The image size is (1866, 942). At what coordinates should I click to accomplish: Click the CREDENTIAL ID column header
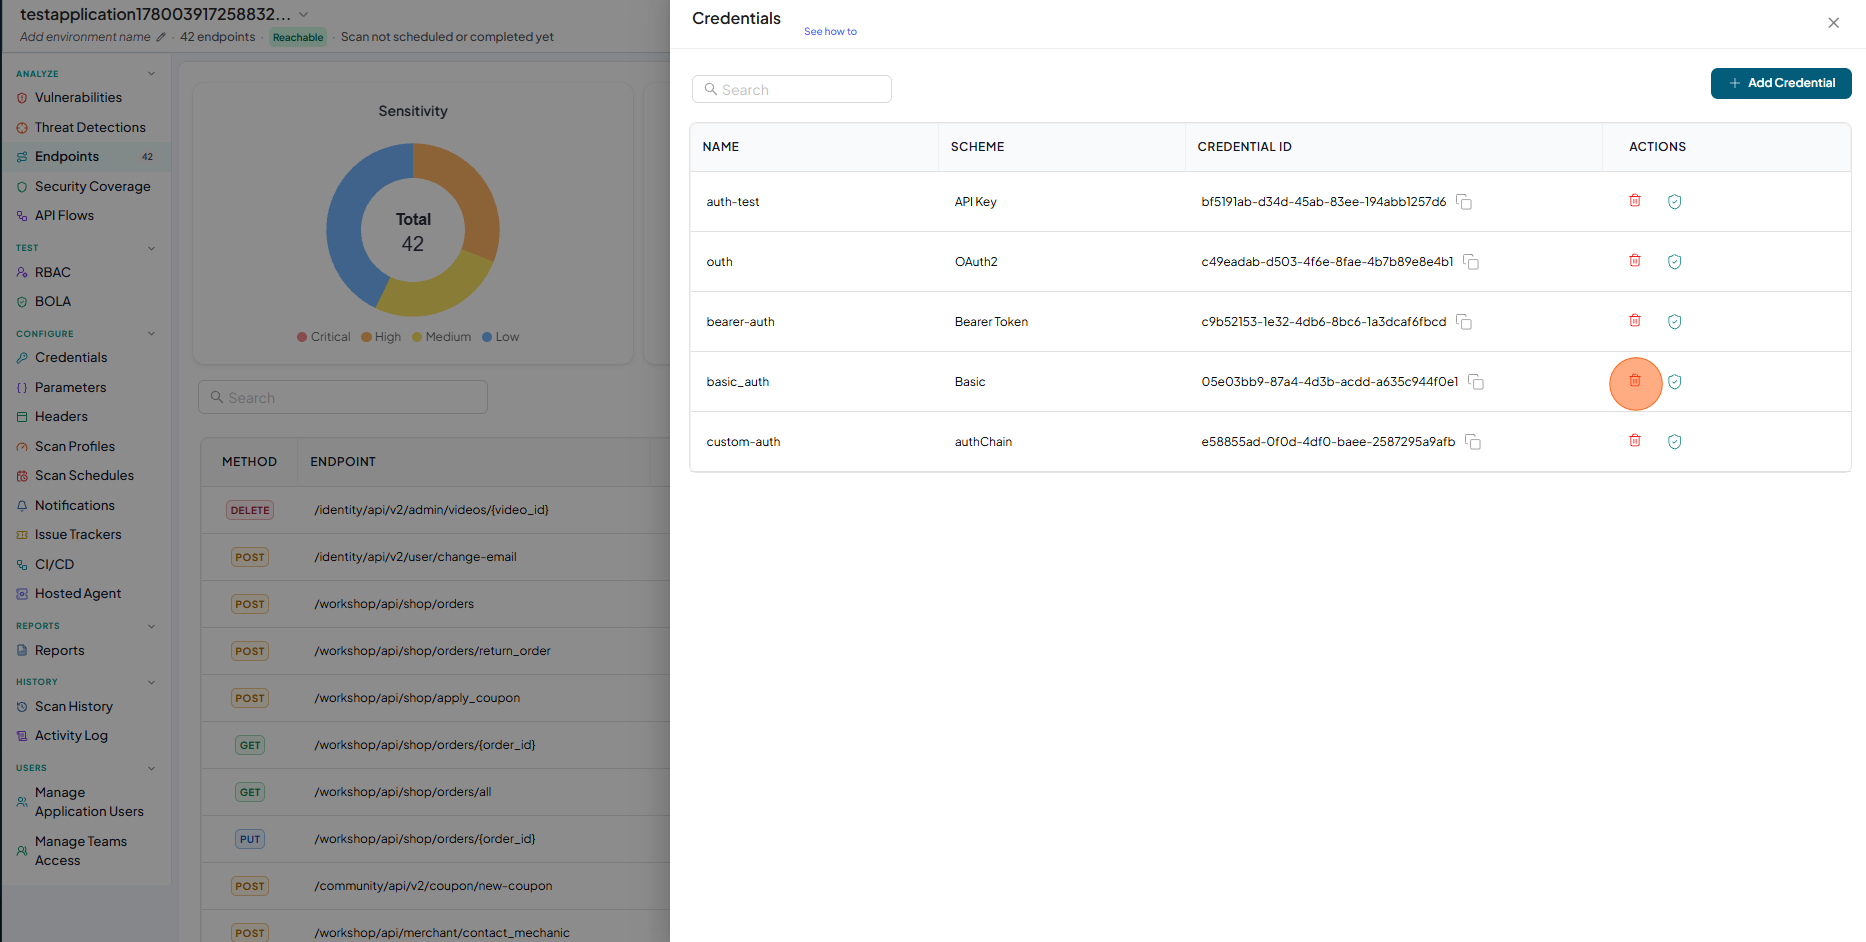click(x=1244, y=147)
